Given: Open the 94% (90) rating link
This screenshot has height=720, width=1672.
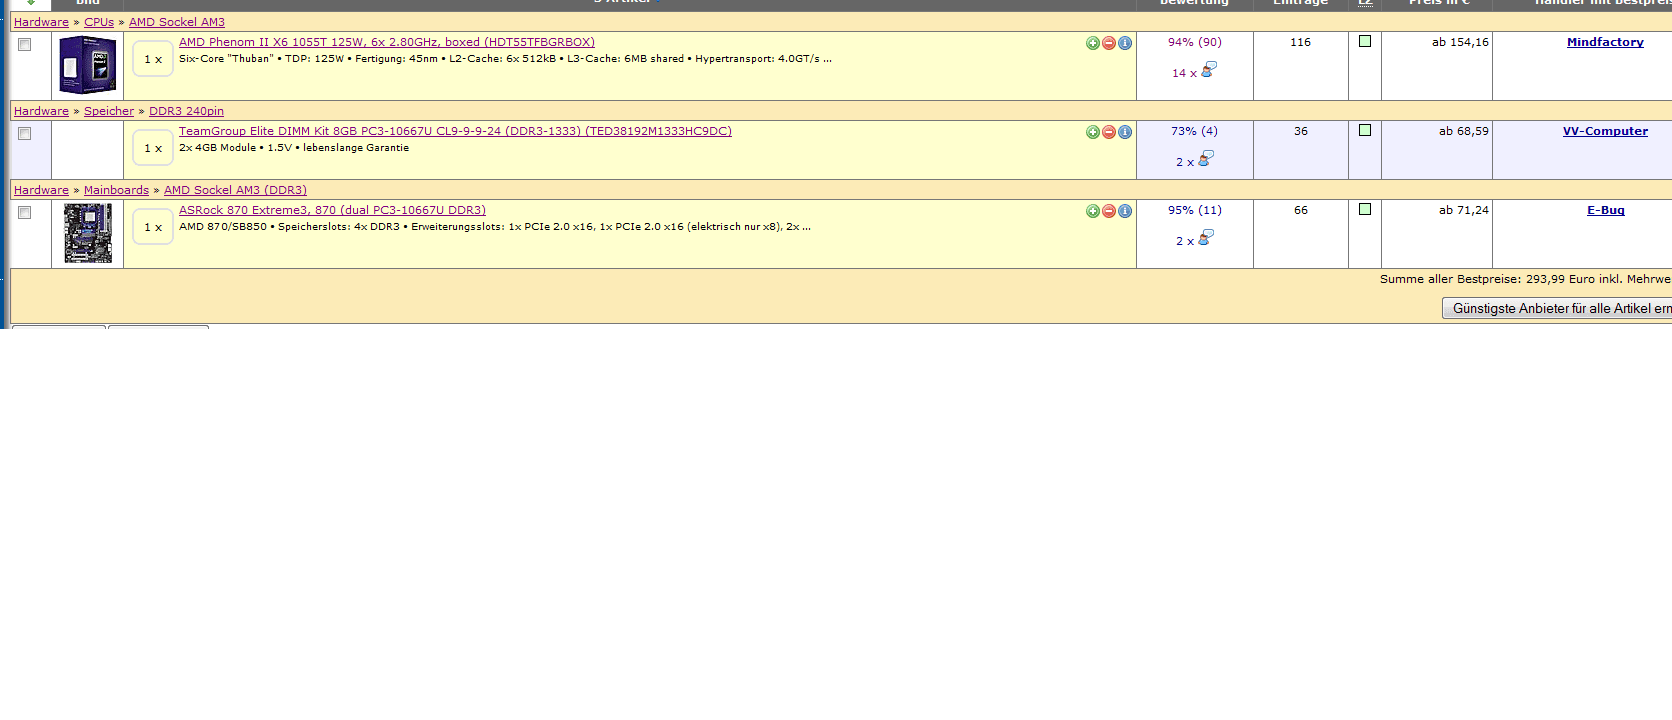Looking at the screenshot, I should [1195, 42].
